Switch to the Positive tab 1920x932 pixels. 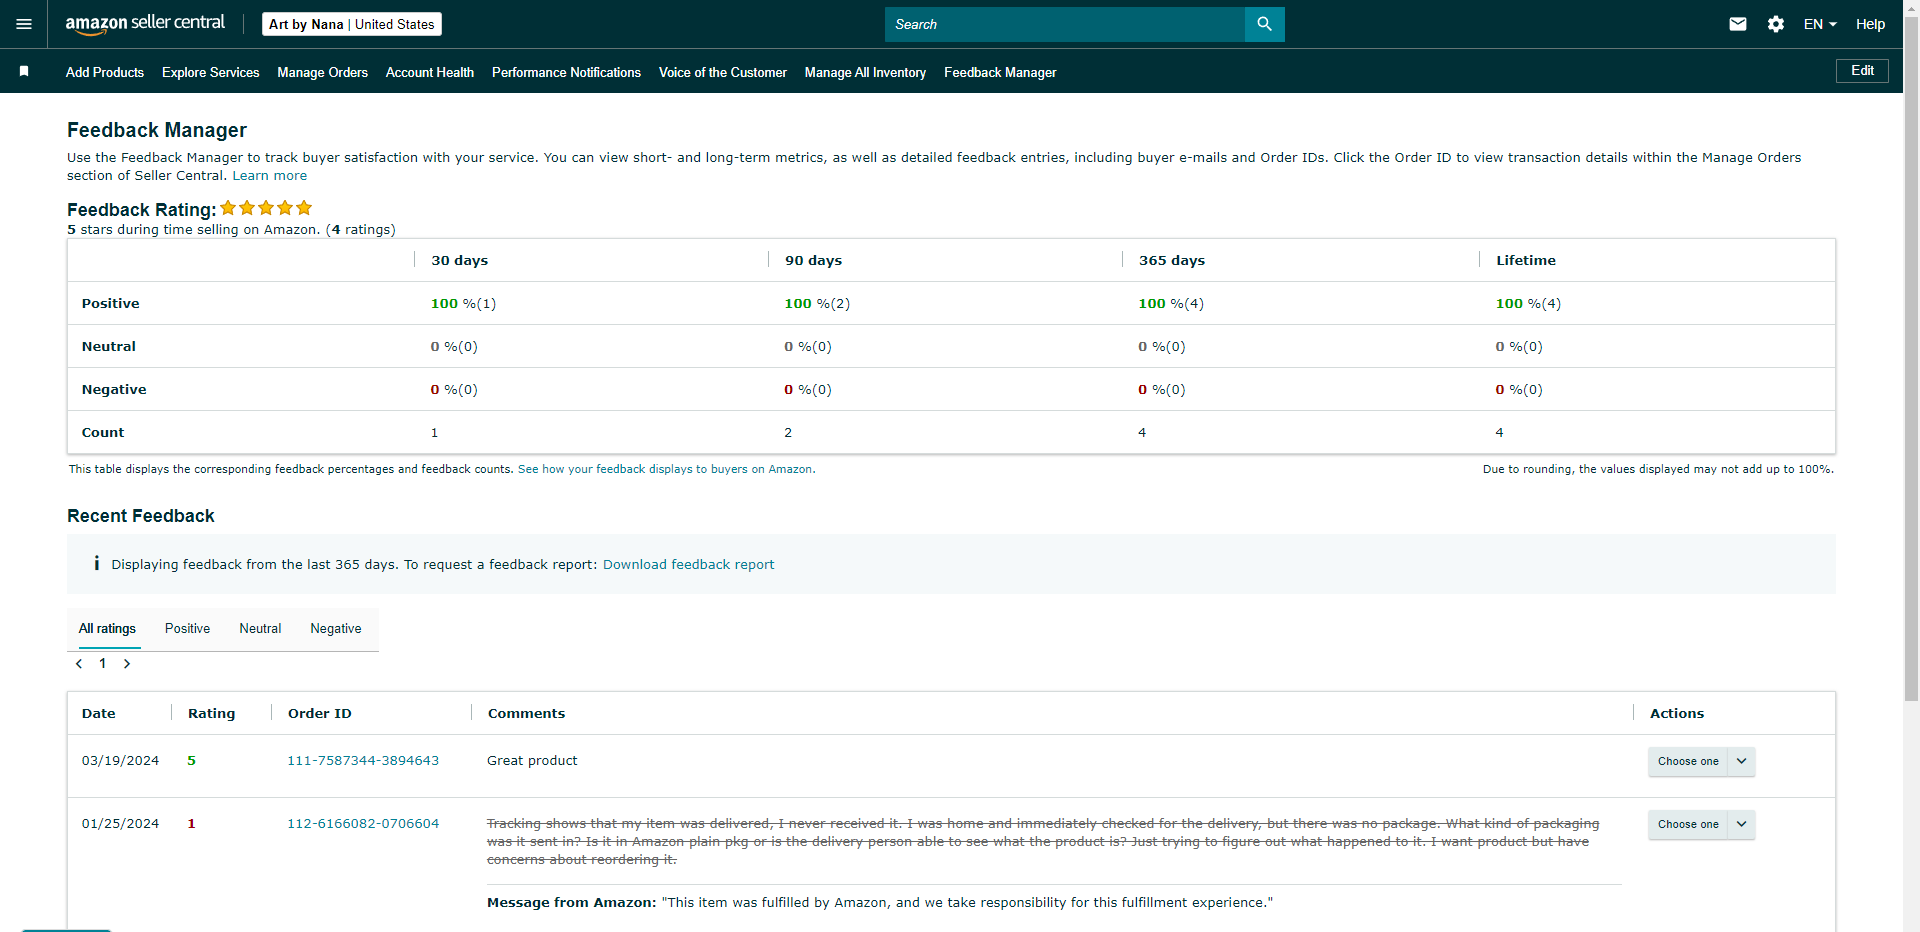click(188, 629)
